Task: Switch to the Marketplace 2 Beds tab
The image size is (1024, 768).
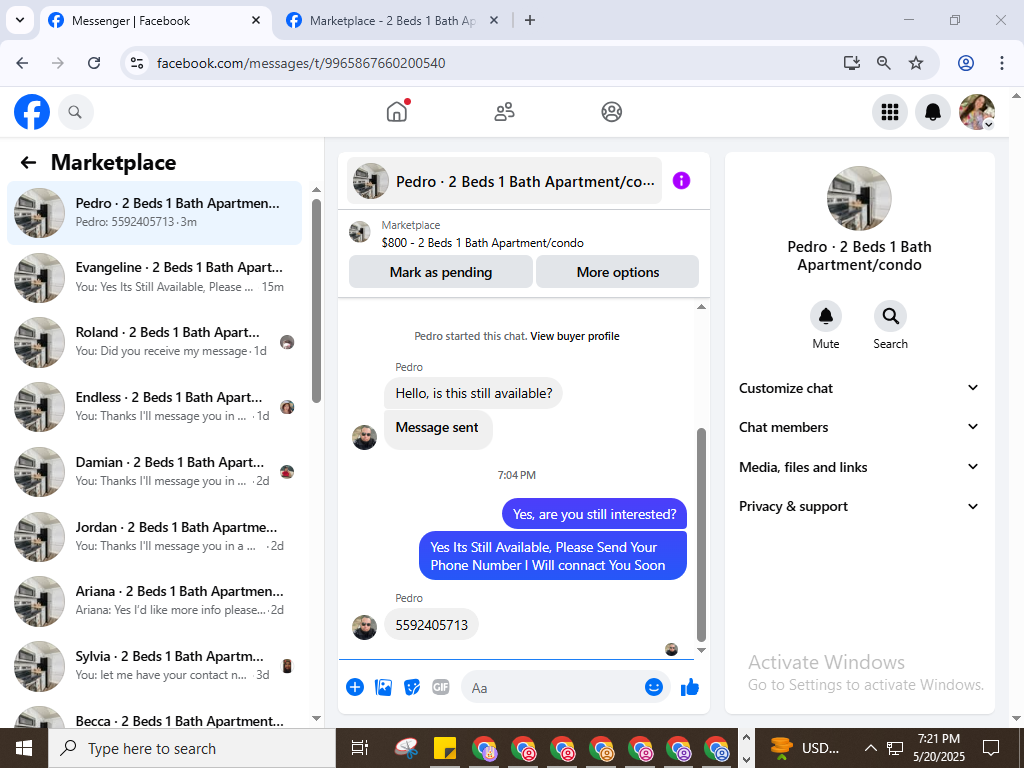Action: click(392, 21)
